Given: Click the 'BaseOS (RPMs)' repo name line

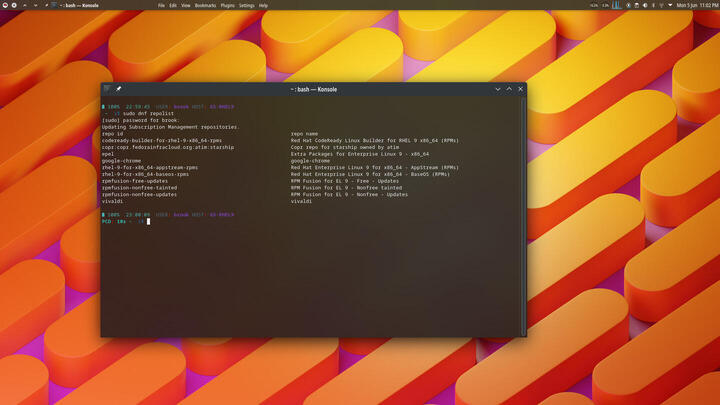Looking at the screenshot, I should pyautogui.click(x=370, y=174).
